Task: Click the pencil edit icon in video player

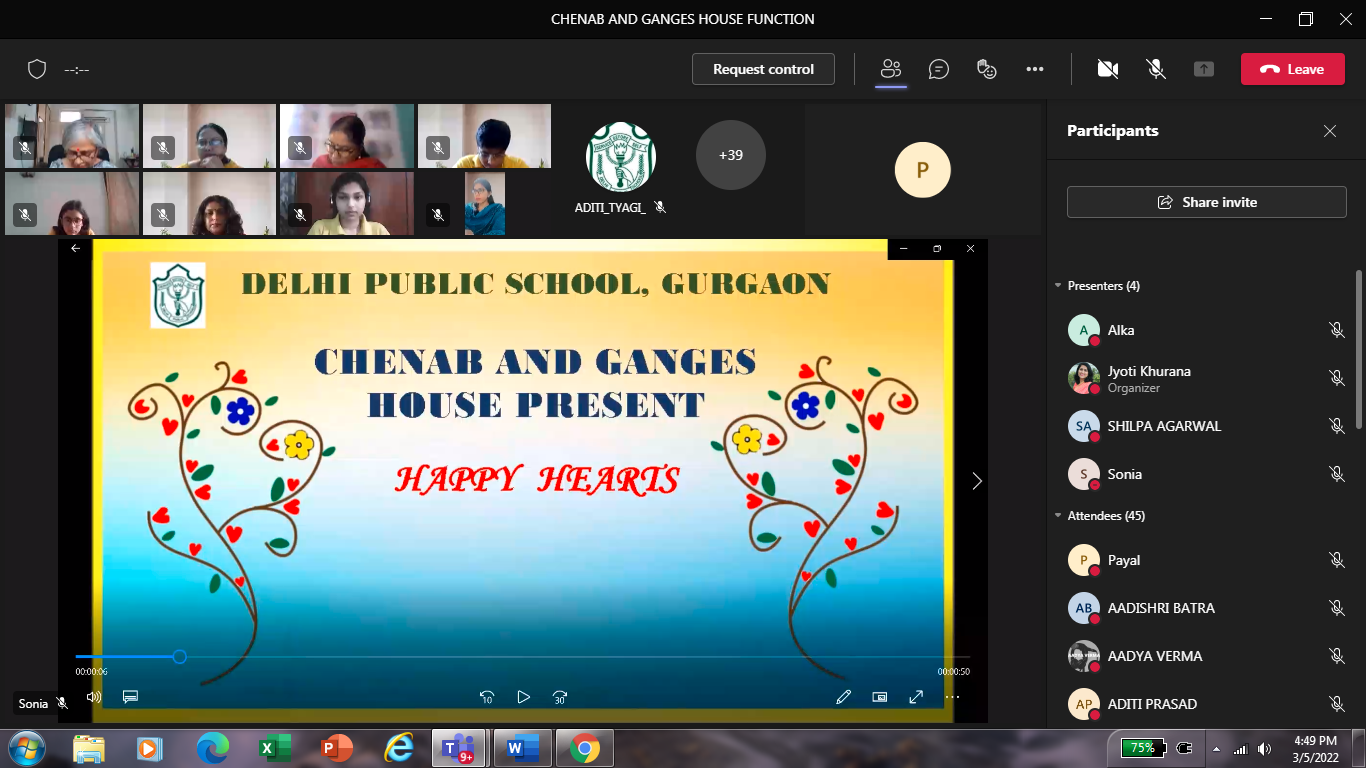Action: tap(844, 697)
